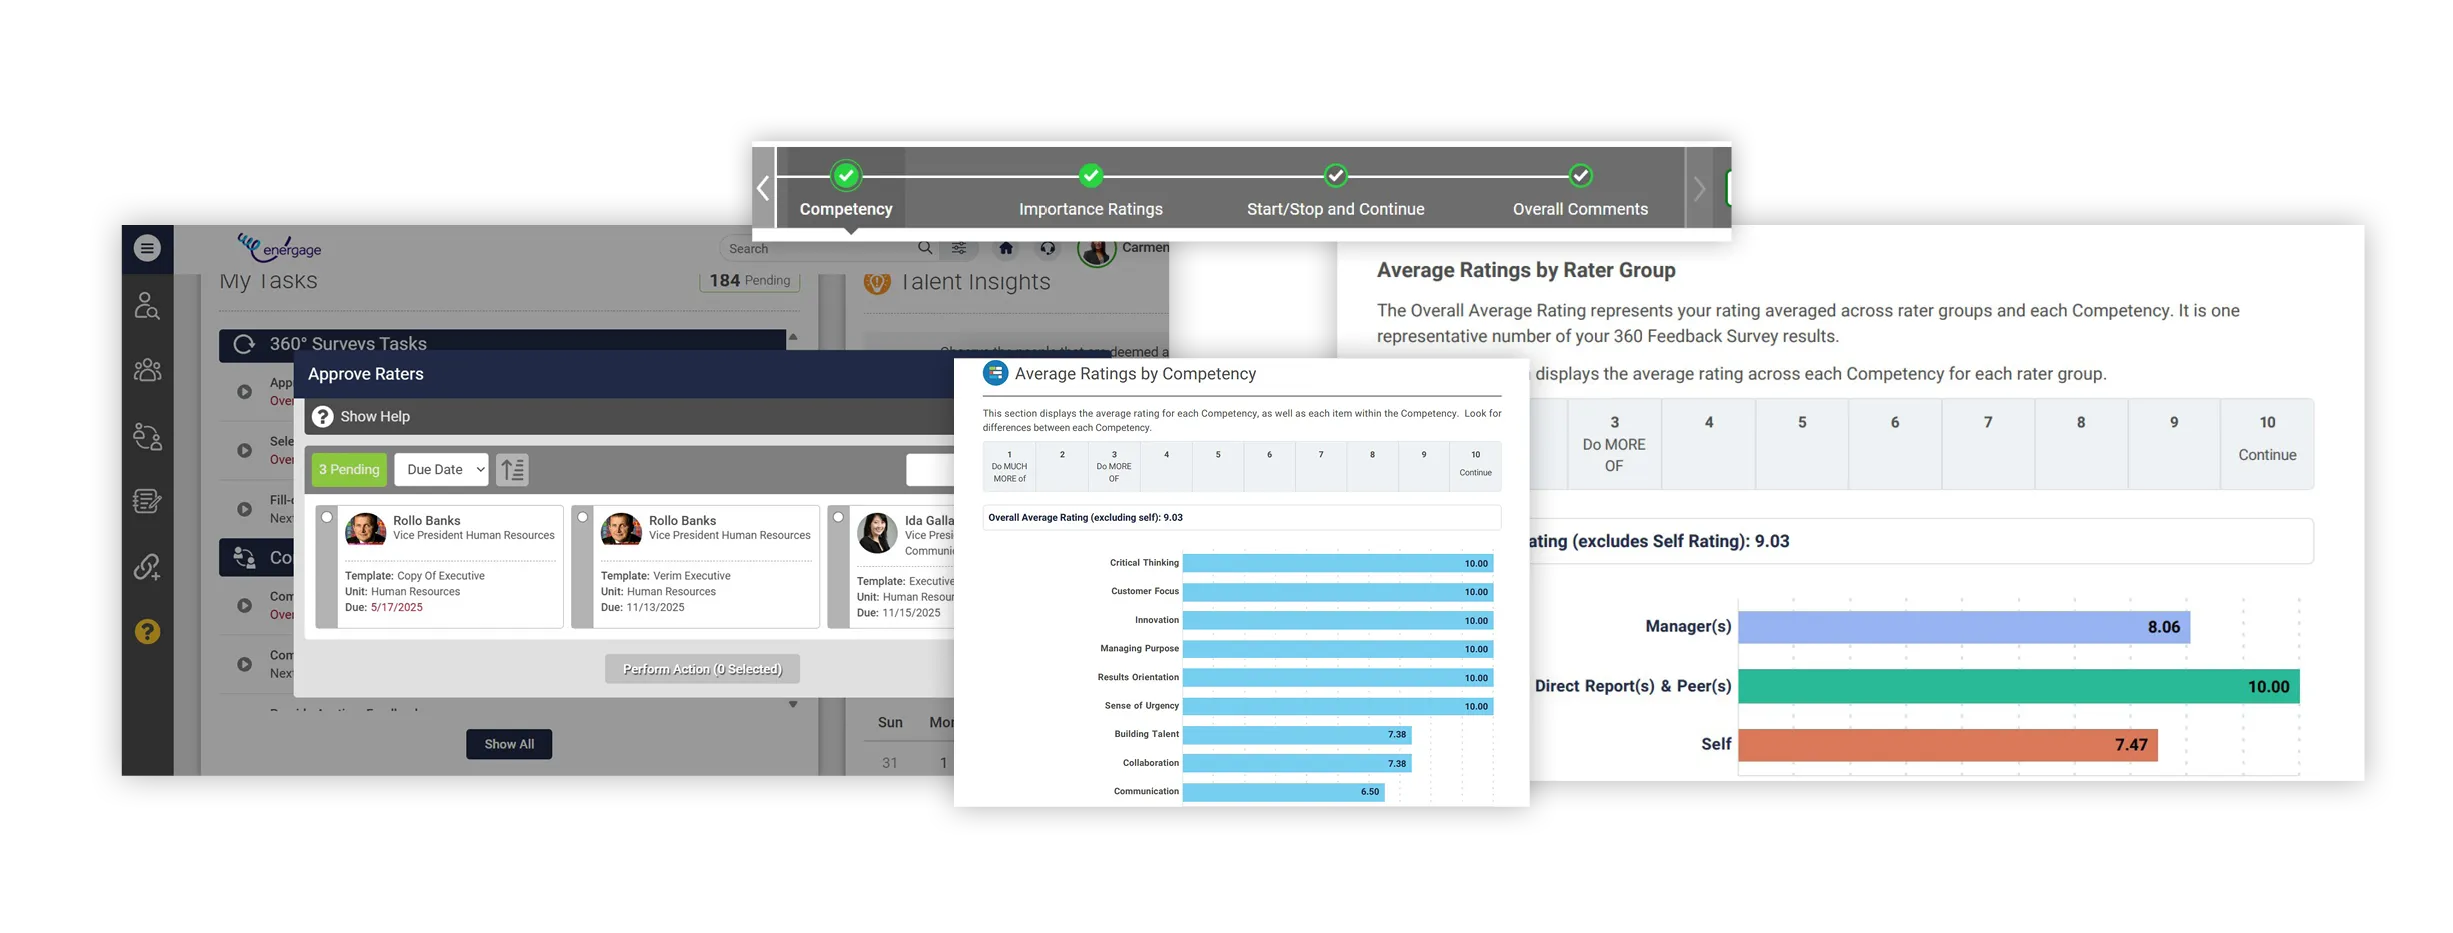Switch to the Competency step
The height and width of the screenshot is (933, 2453).
point(846,190)
